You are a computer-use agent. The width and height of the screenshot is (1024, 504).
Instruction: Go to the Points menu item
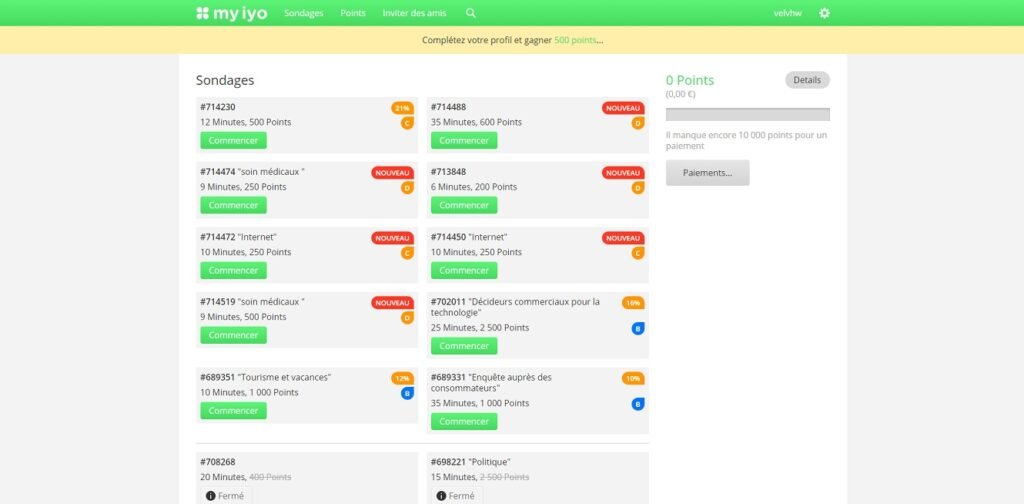[353, 13]
